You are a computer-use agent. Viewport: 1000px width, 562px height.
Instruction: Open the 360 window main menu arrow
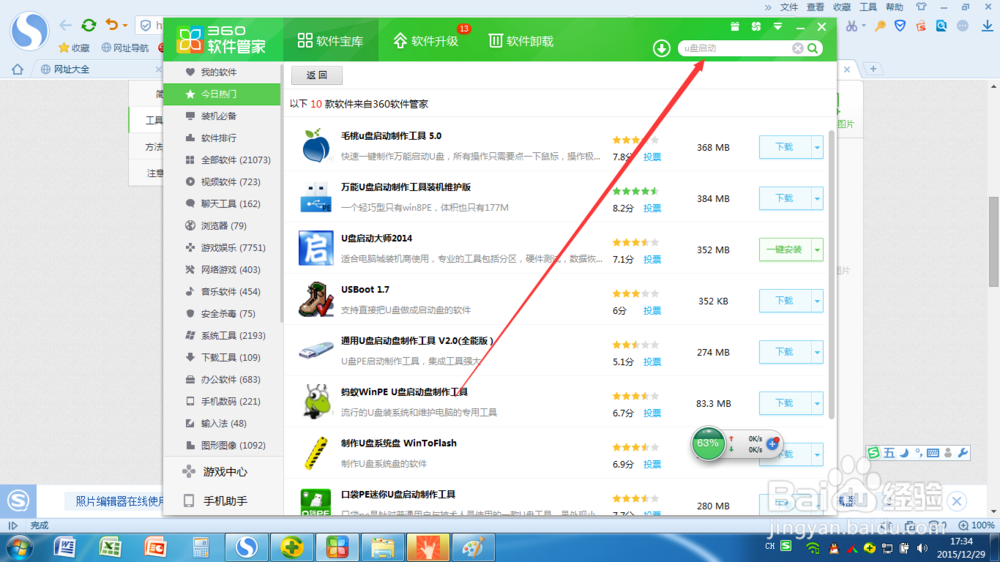tap(777, 27)
